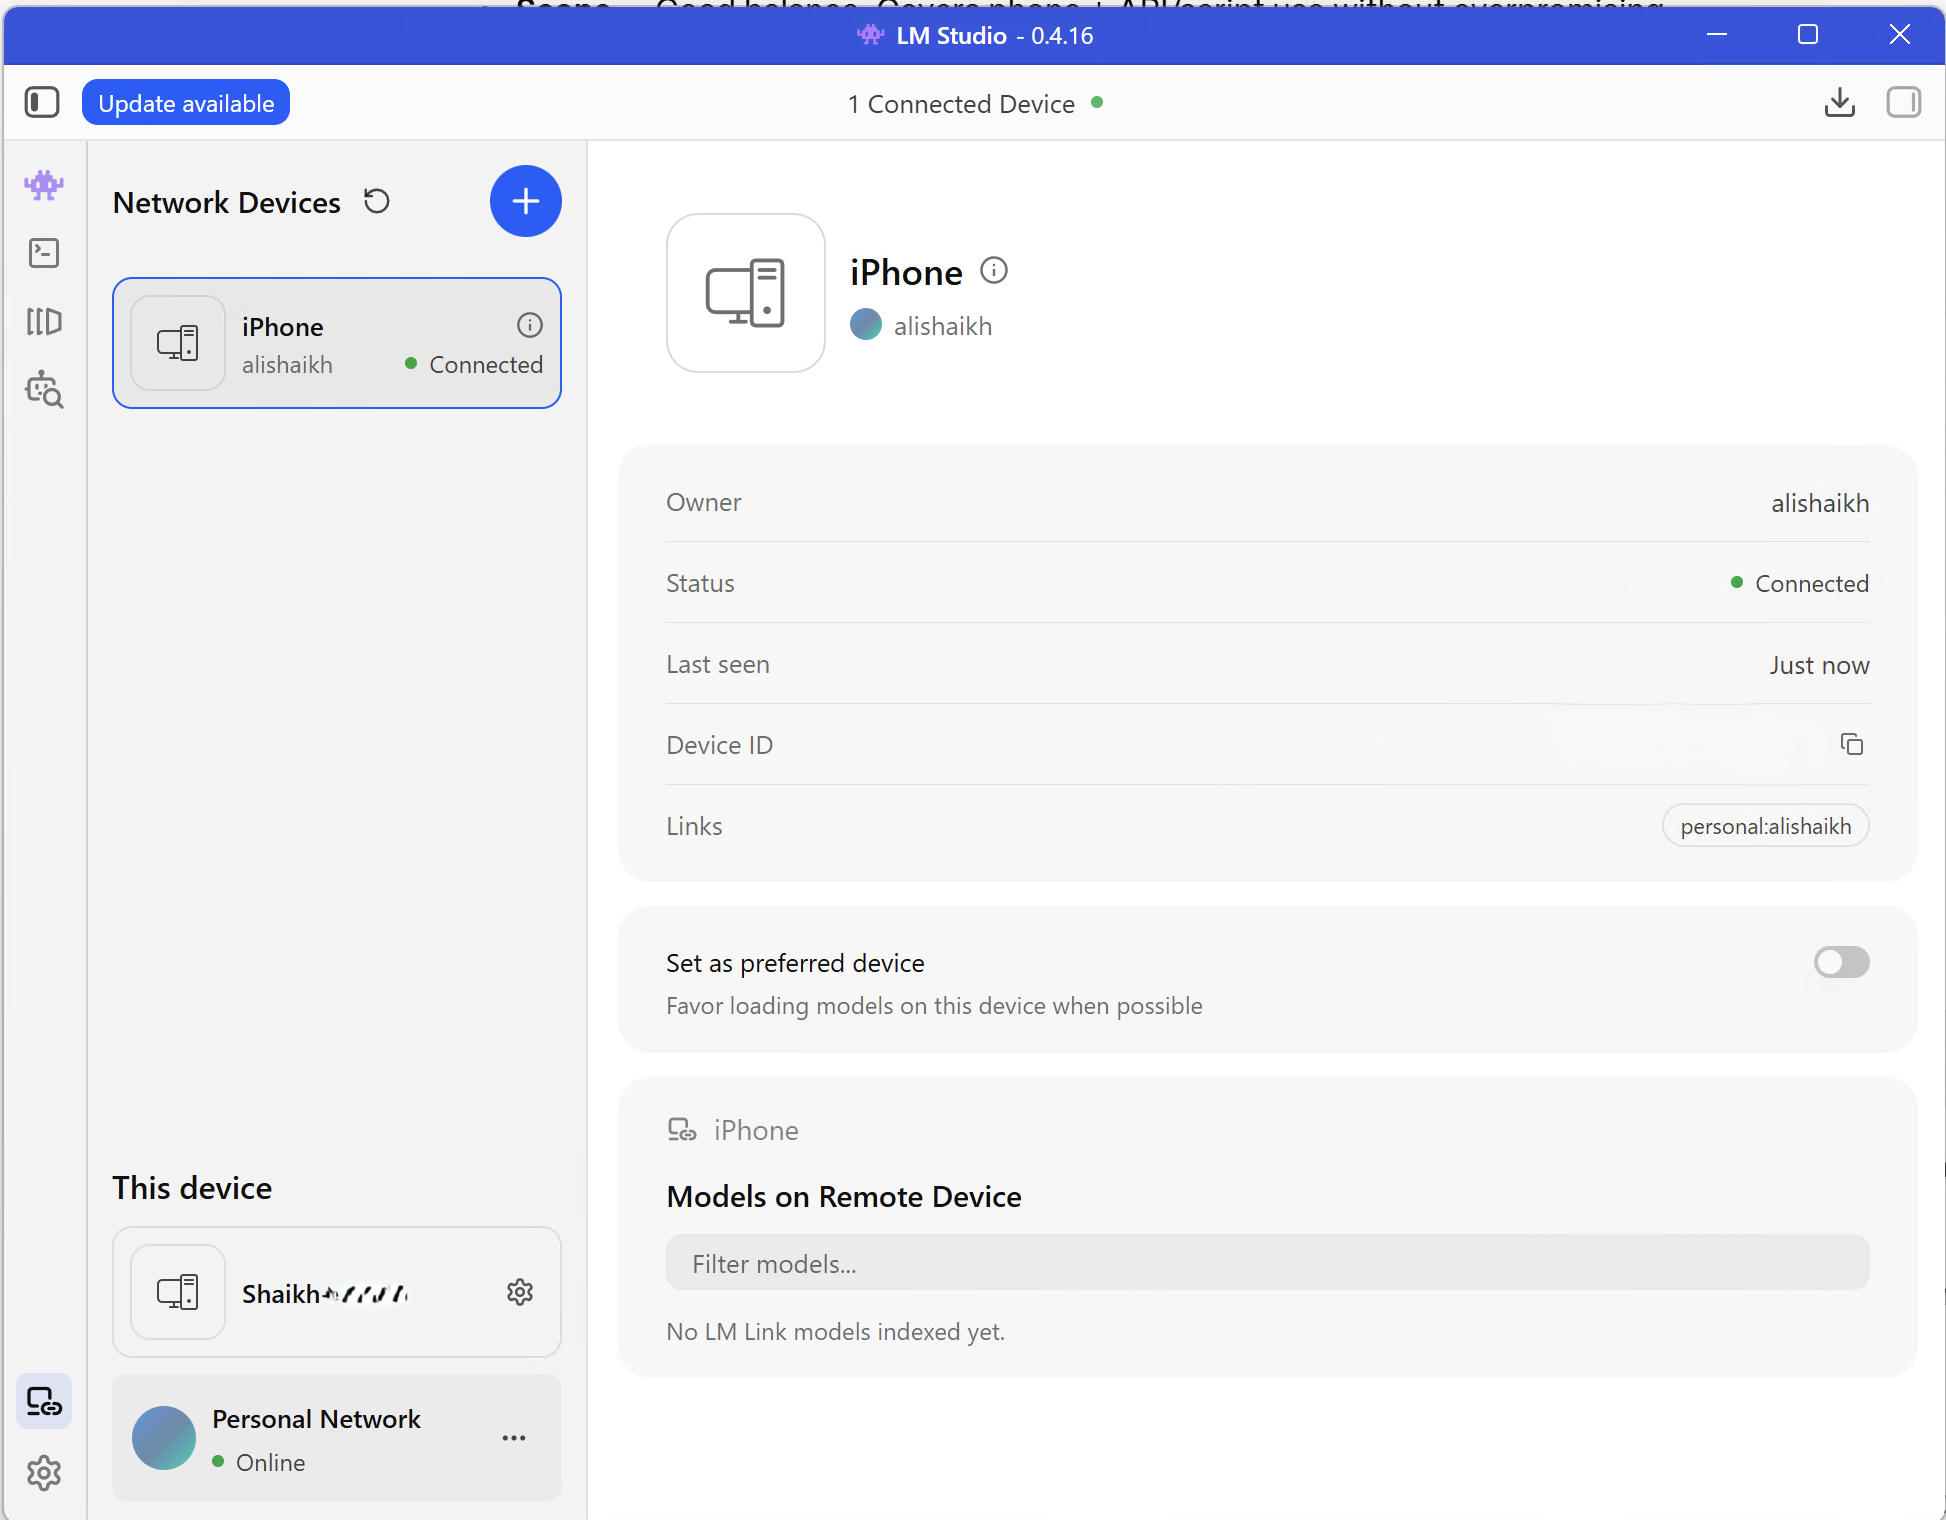Add a new network device
Image resolution: width=1946 pixels, height=1520 pixels.
click(x=526, y=201)
